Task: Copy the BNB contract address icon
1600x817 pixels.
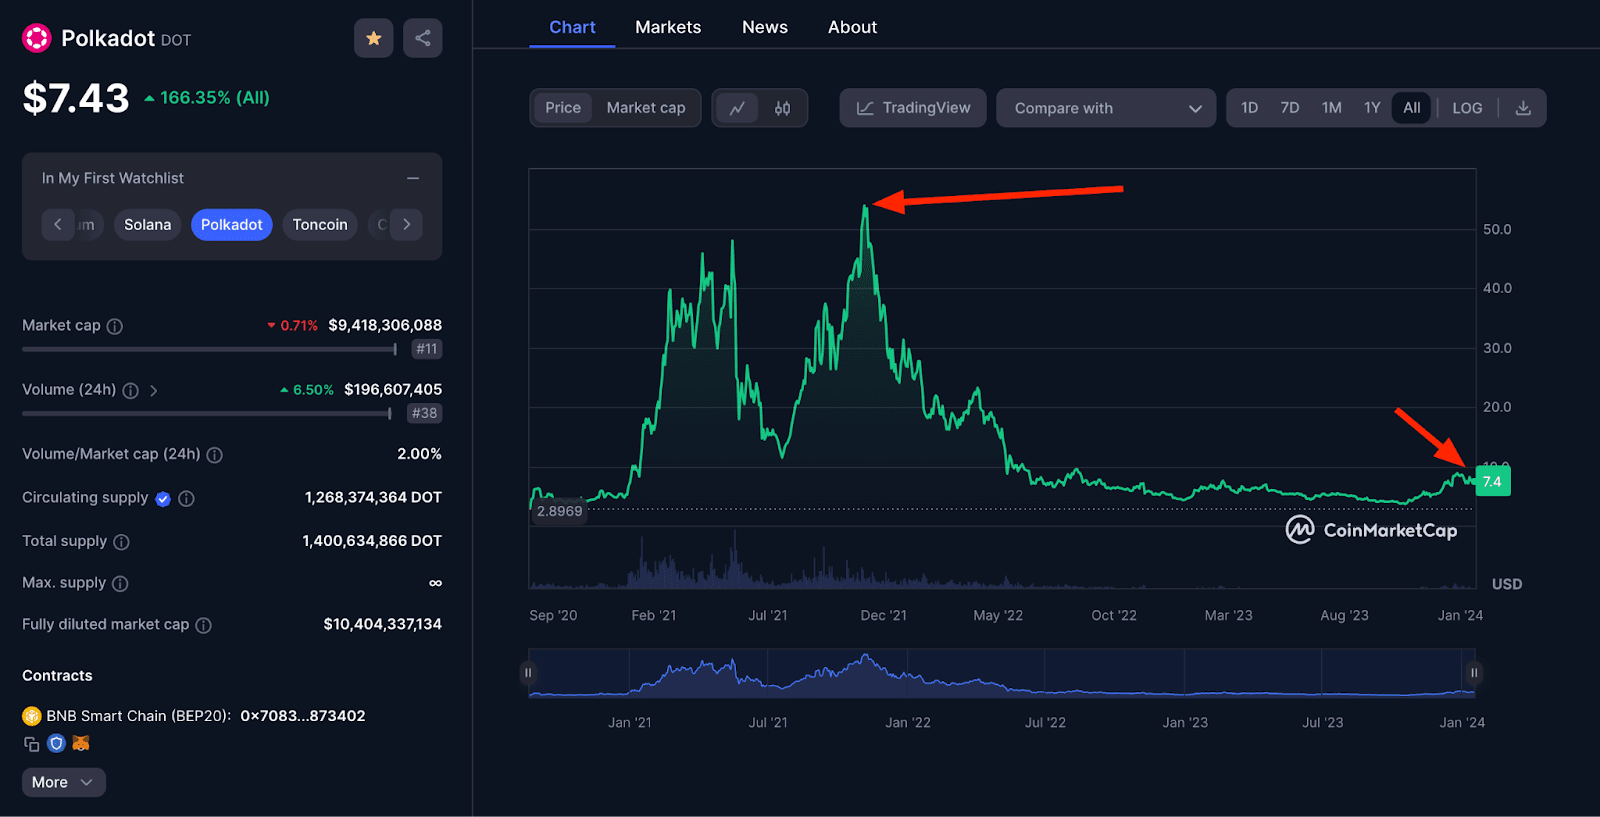Action: (31, 744)
